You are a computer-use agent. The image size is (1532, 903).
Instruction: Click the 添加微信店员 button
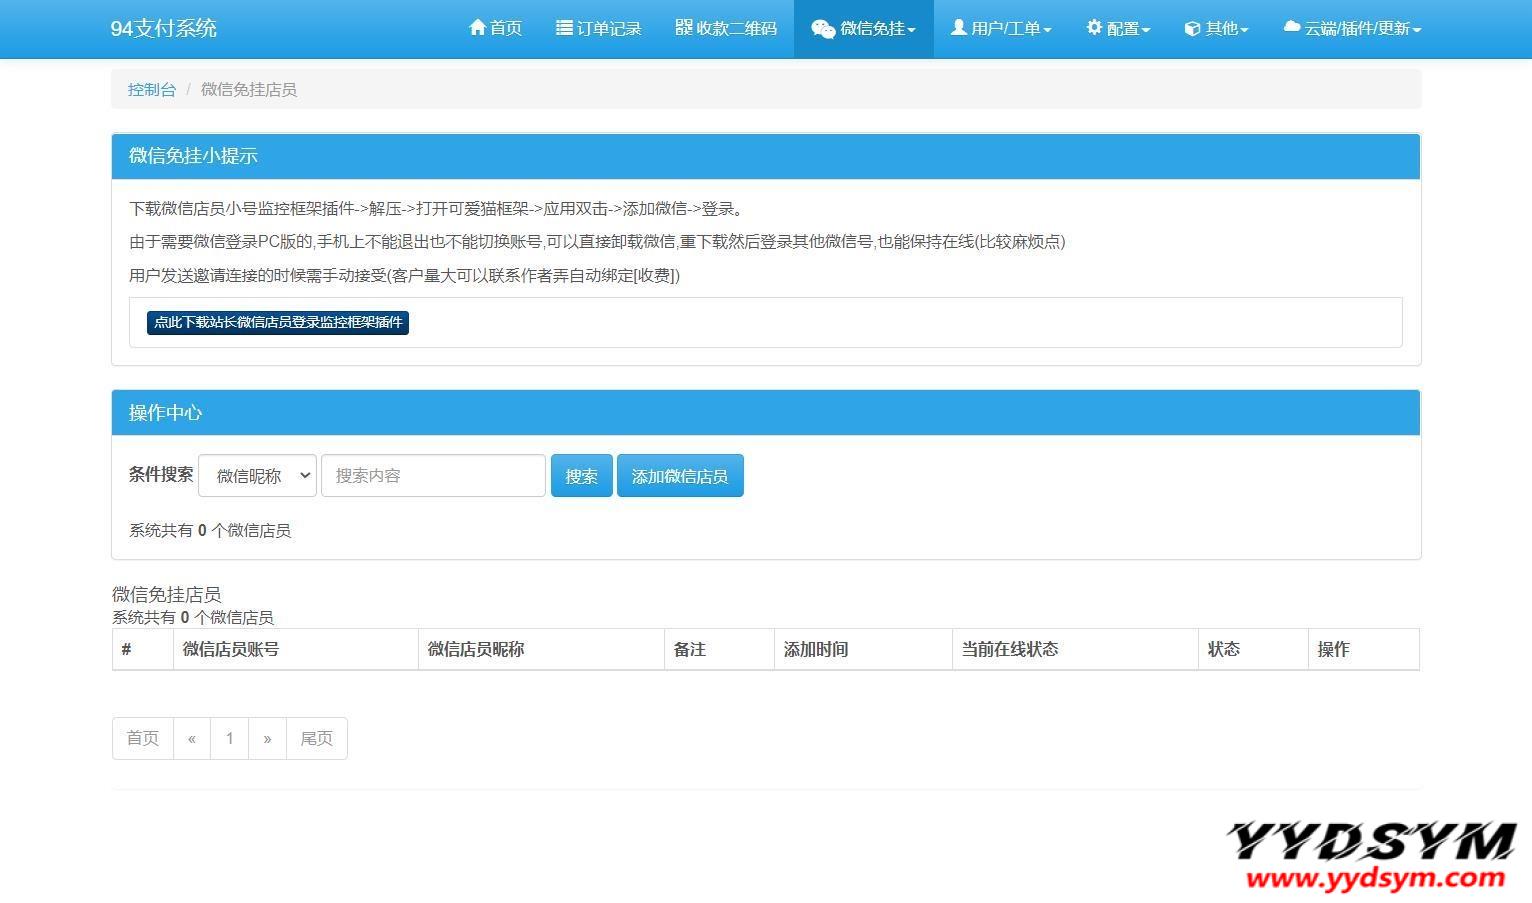(x=680, y=476)
